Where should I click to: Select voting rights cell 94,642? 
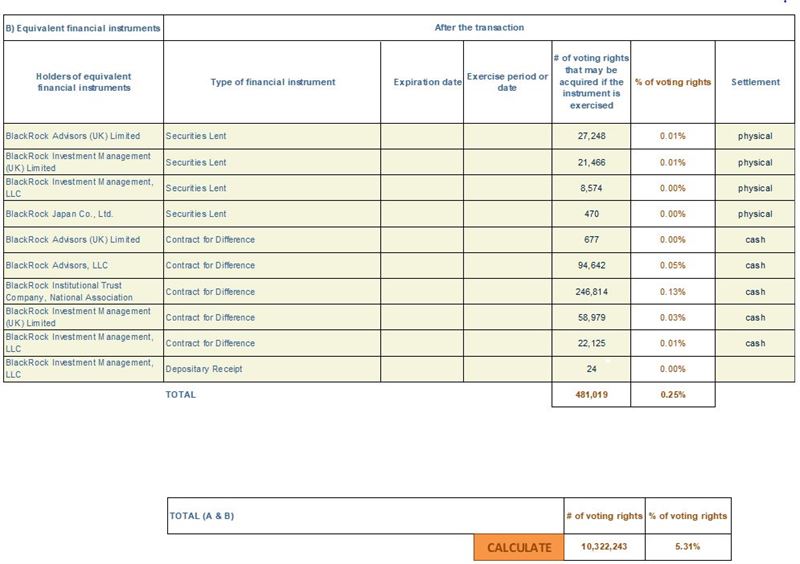point(591,265)
